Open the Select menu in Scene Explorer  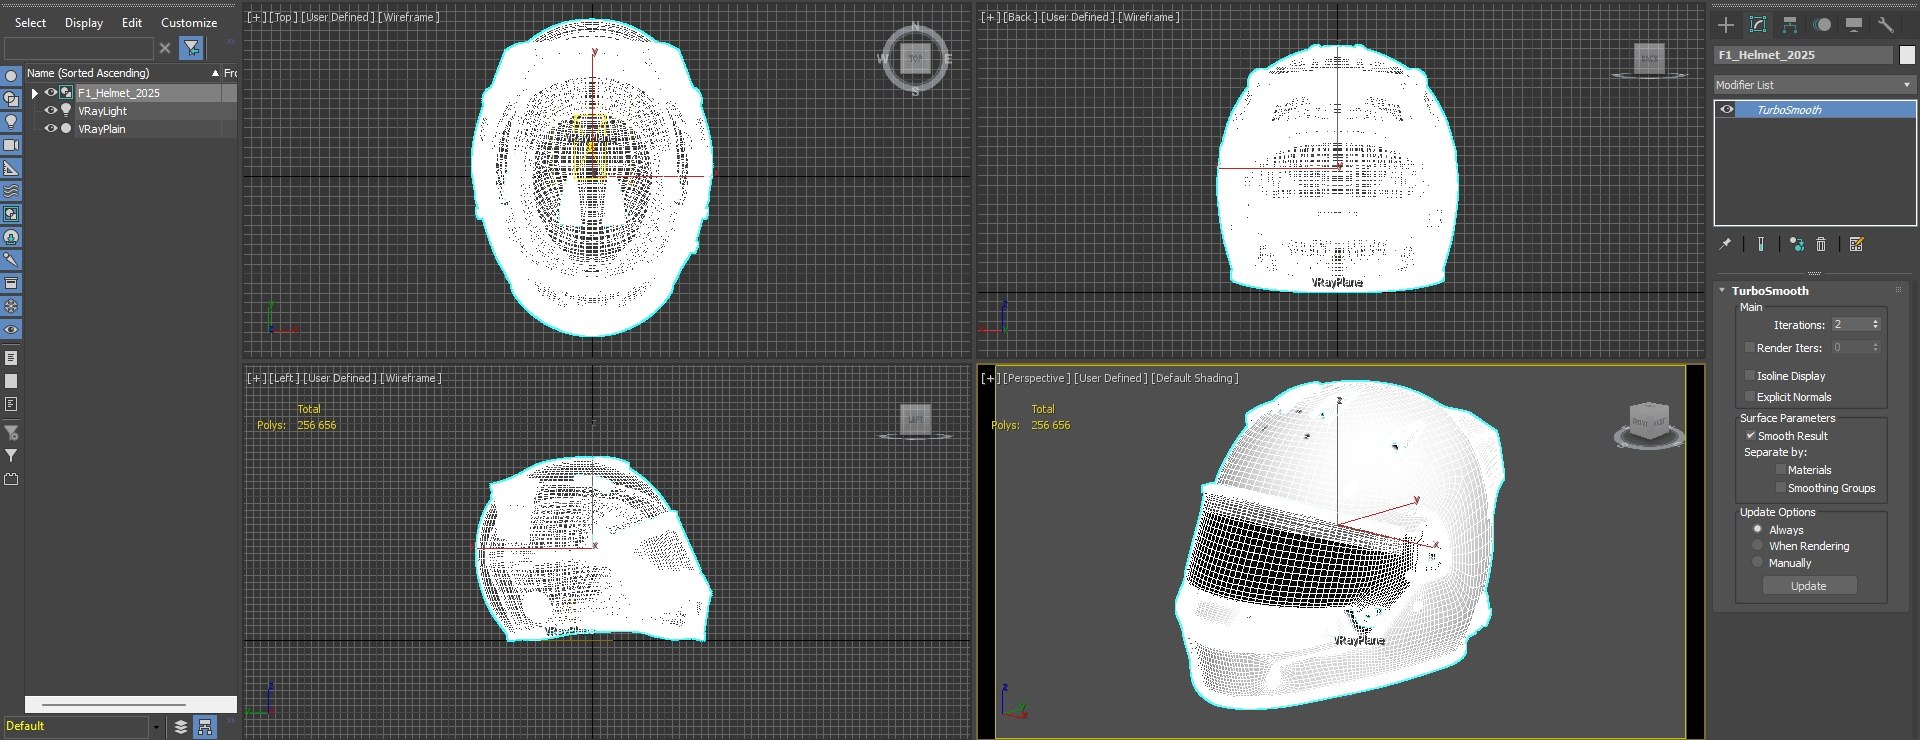30,23
